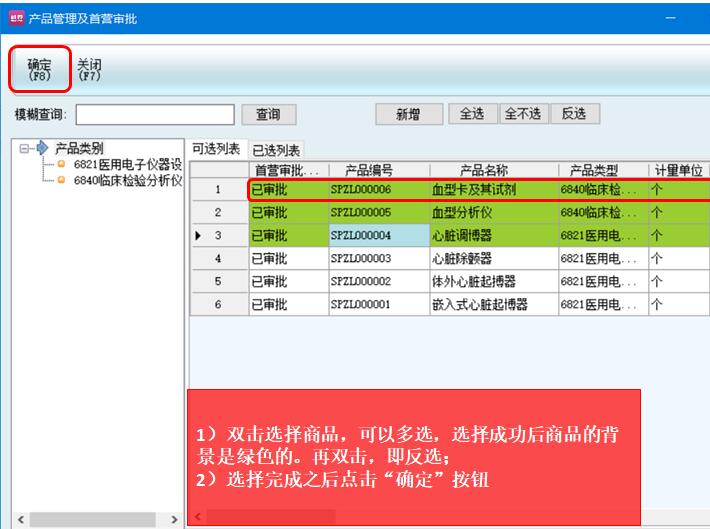Focus the 模糊查询 search input field
Screen dimensions: 710x529
point(154,115)
